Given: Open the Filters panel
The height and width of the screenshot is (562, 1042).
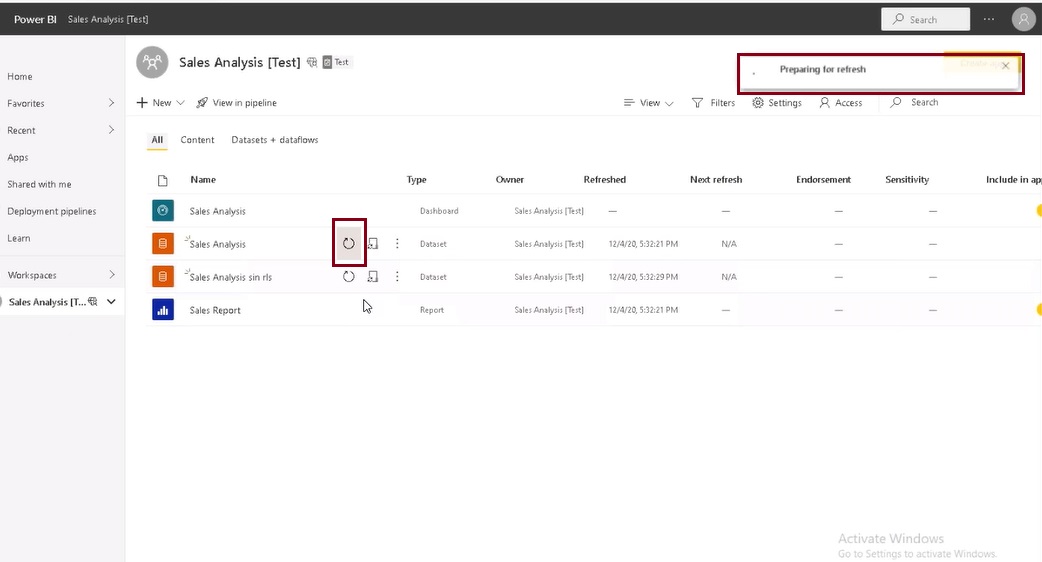Looking at the screenshot, I should click(x=714, y=103).
